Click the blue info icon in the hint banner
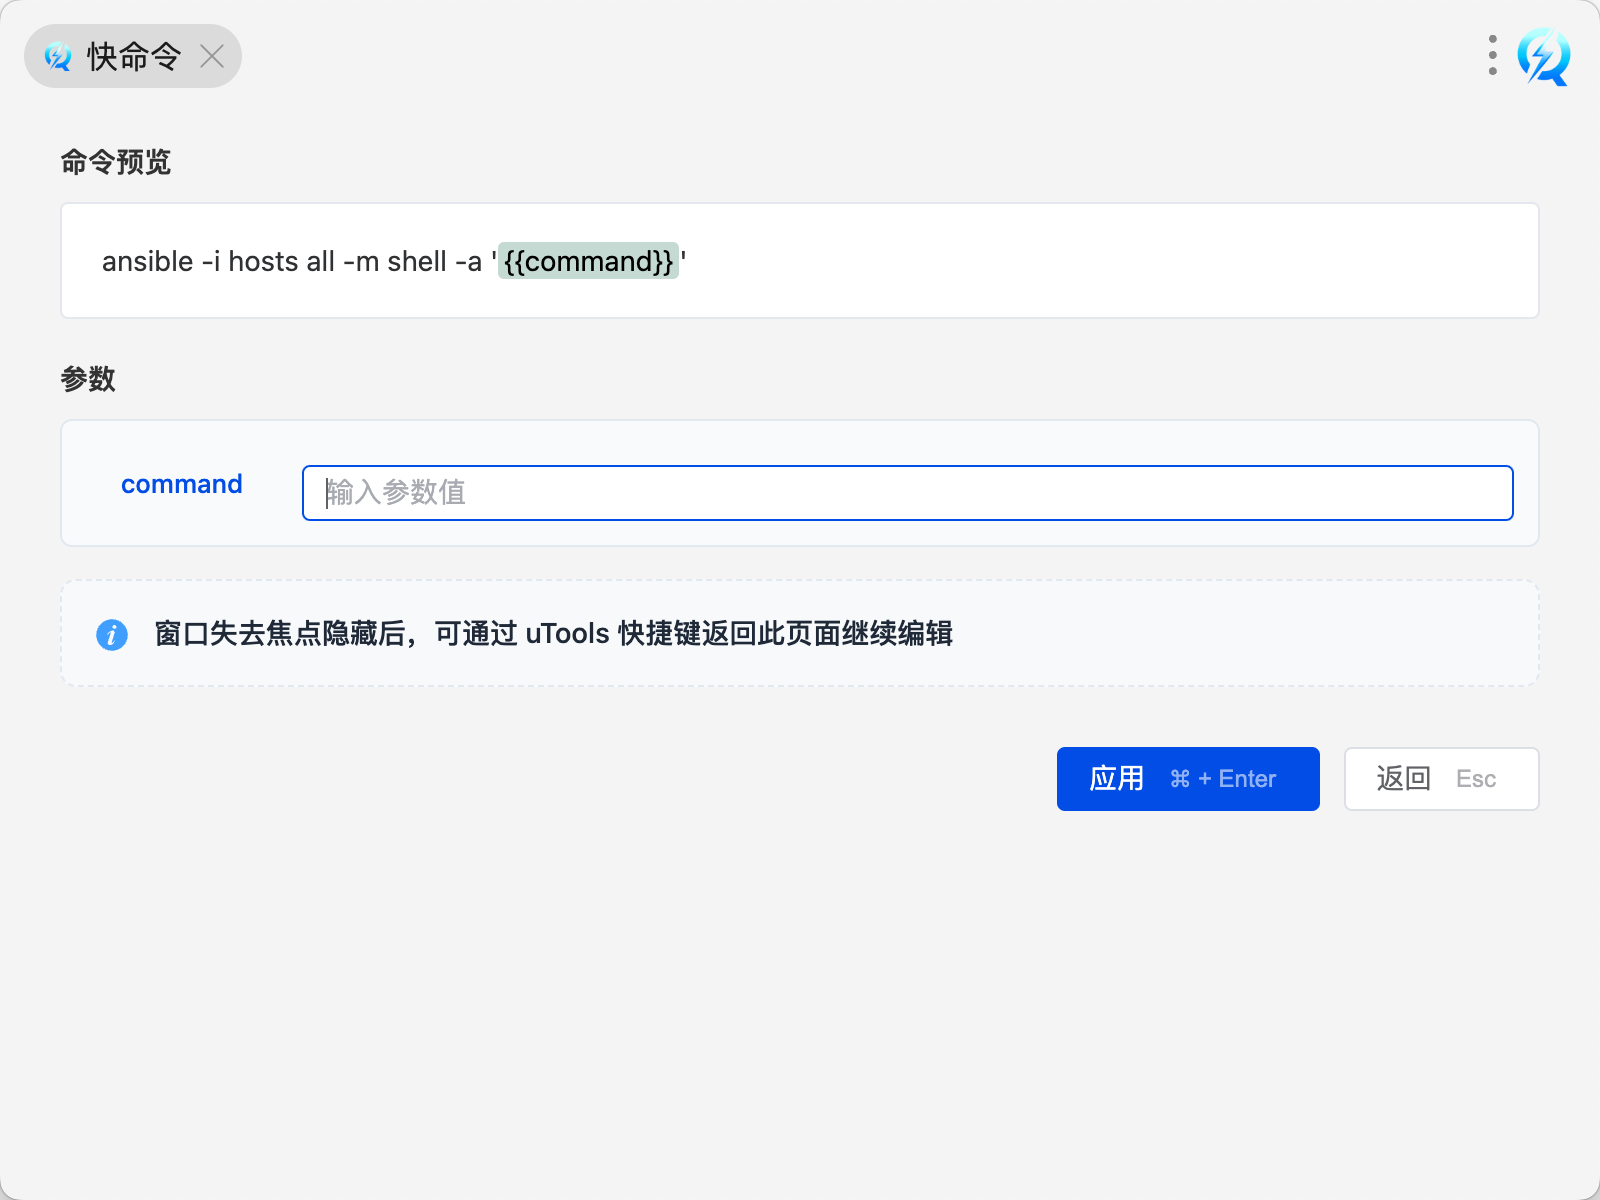 (x=112, y=634)
